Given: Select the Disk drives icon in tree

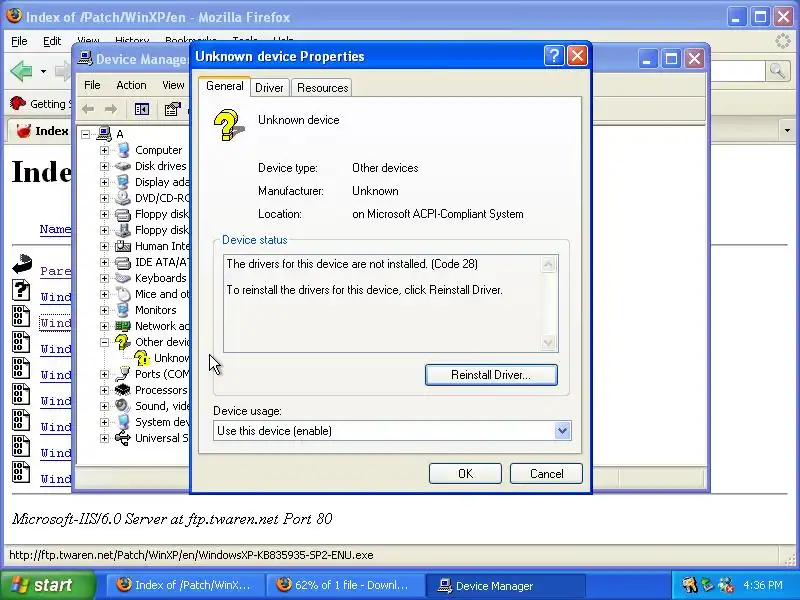Looking at the screenshot, I should coord(123,166).
